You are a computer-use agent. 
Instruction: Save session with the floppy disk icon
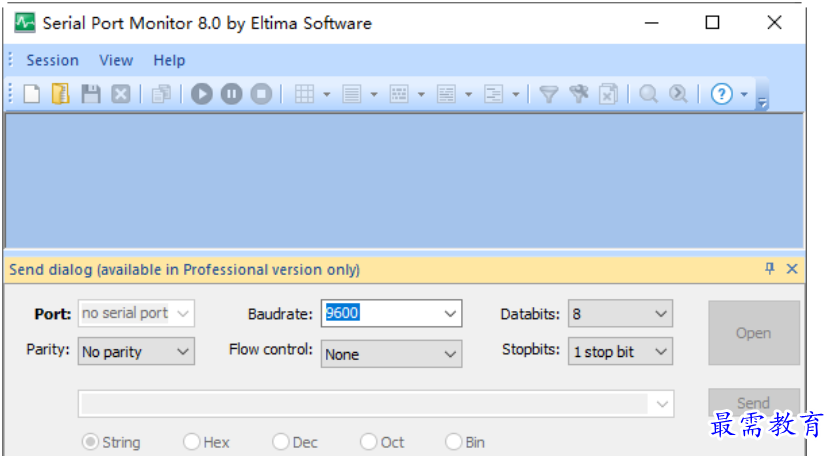(91, 94)
